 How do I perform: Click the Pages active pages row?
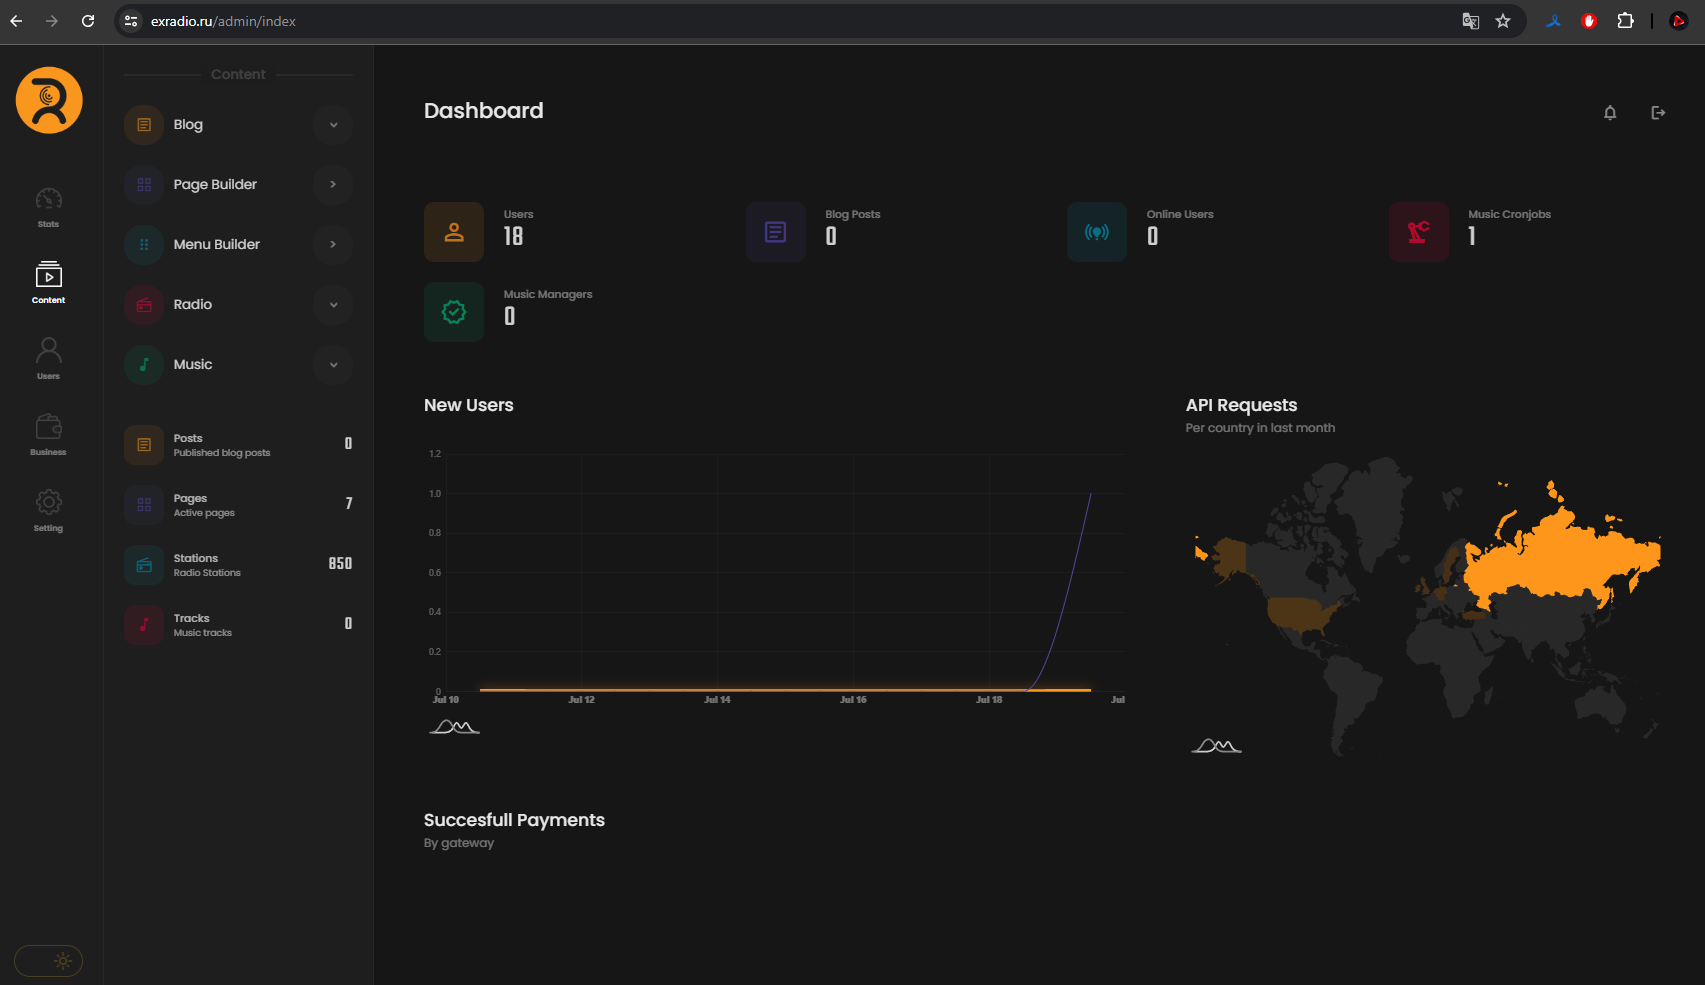[x=238, y=505]
